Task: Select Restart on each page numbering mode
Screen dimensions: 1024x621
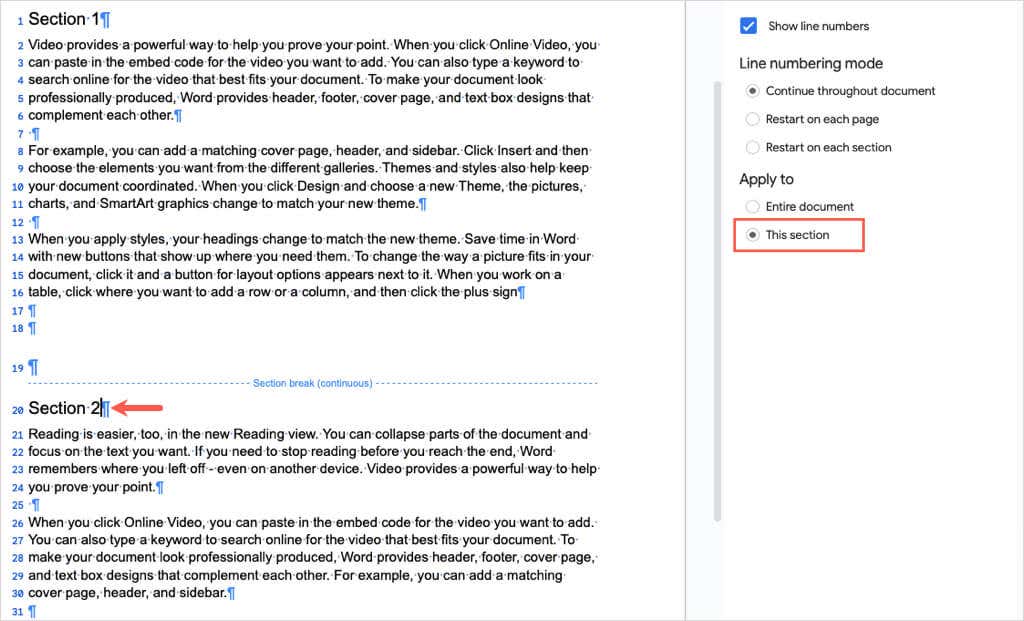Action: point(752,118)
